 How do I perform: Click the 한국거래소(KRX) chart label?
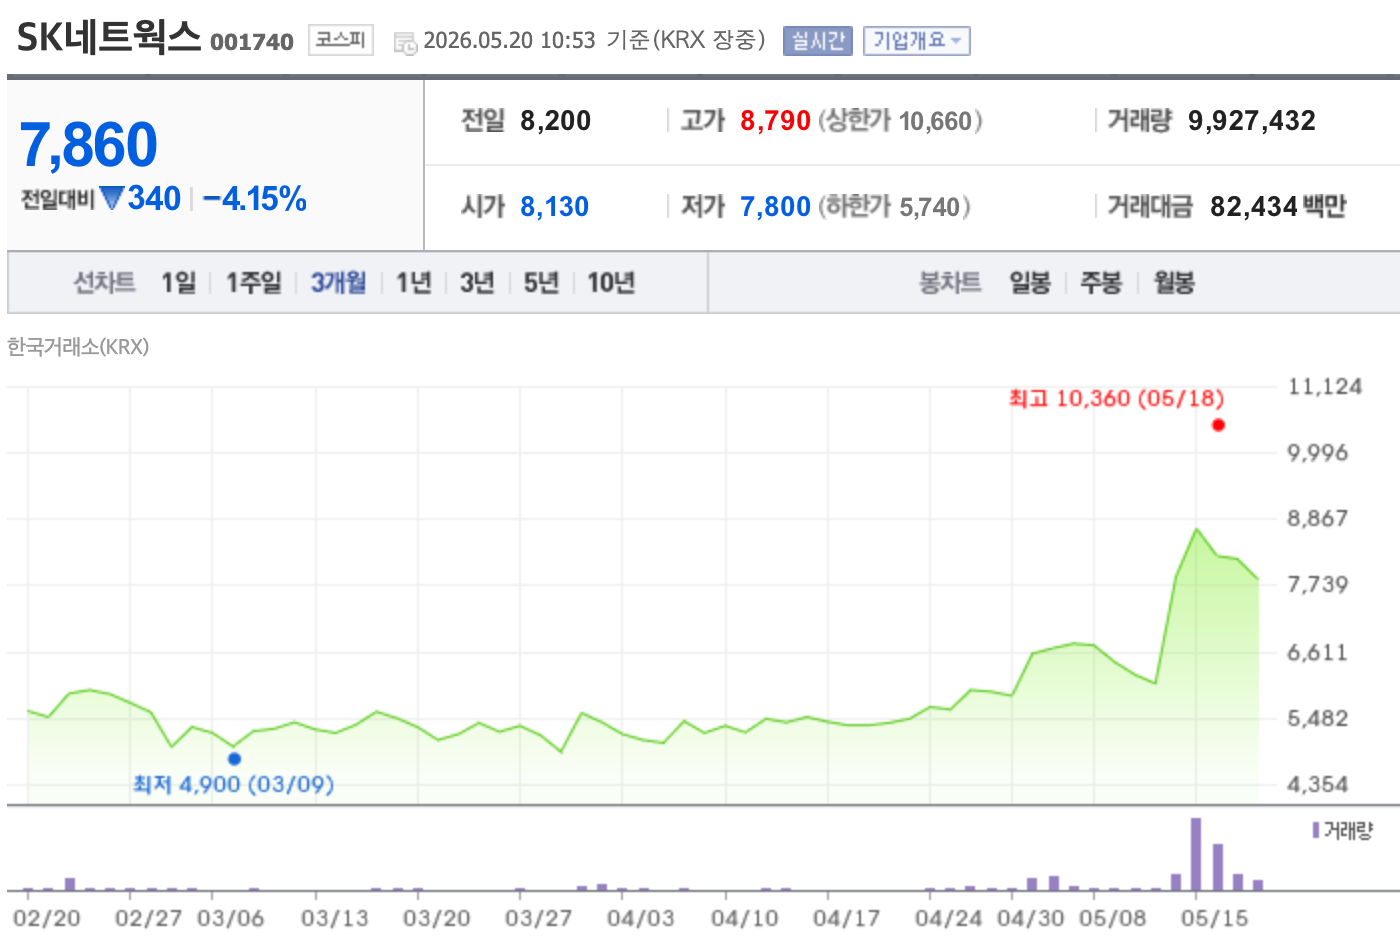[x=78, y=347]
